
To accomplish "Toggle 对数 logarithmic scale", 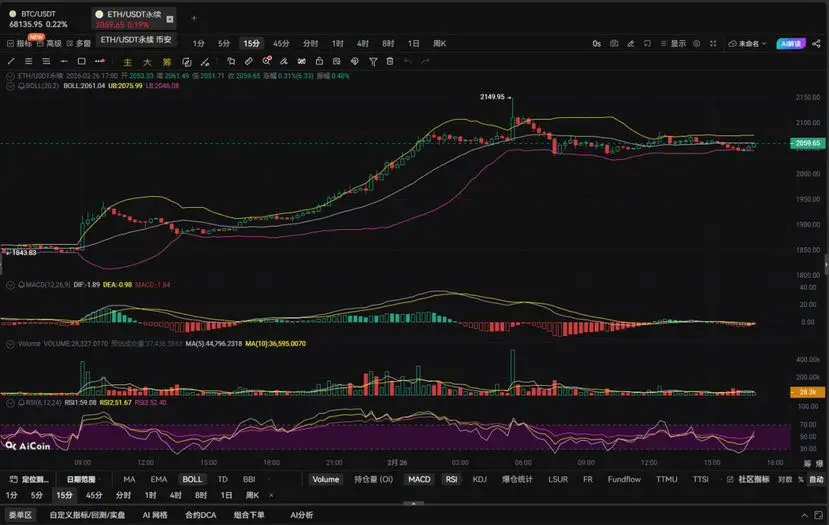I will pos(785,480).
